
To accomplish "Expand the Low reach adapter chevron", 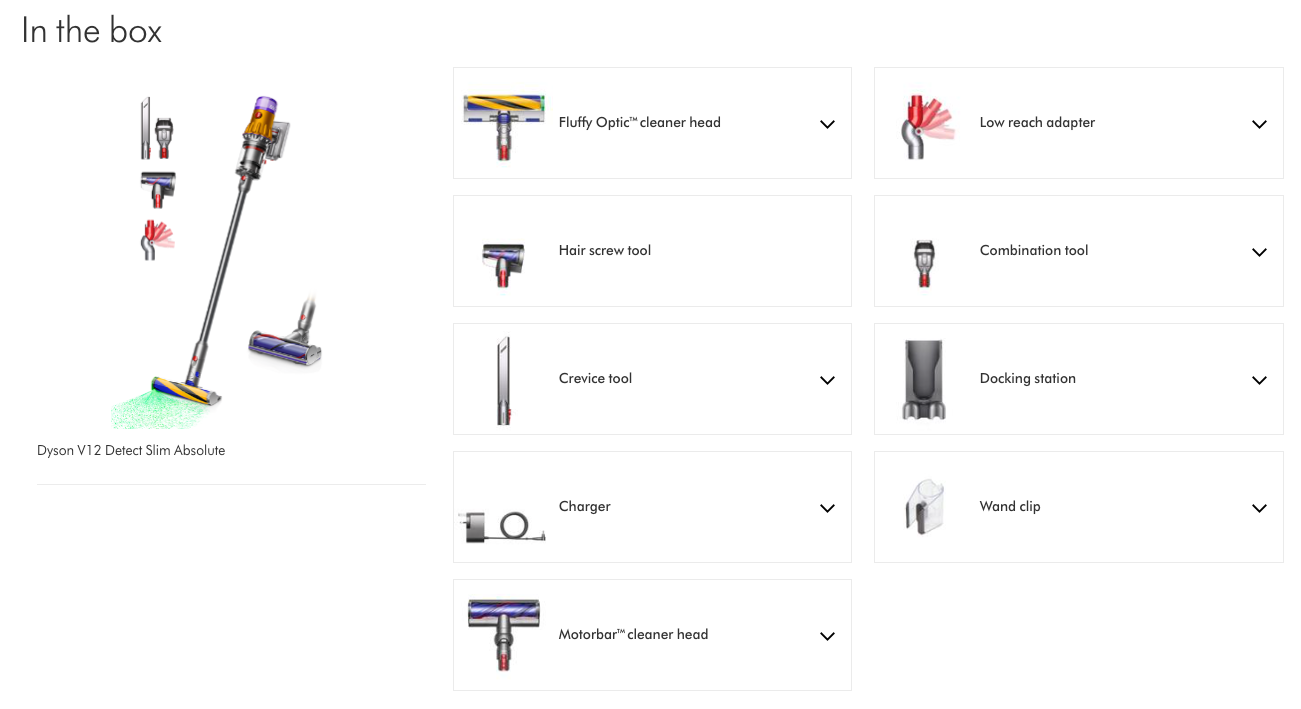I will click(x=1259, y=124).
